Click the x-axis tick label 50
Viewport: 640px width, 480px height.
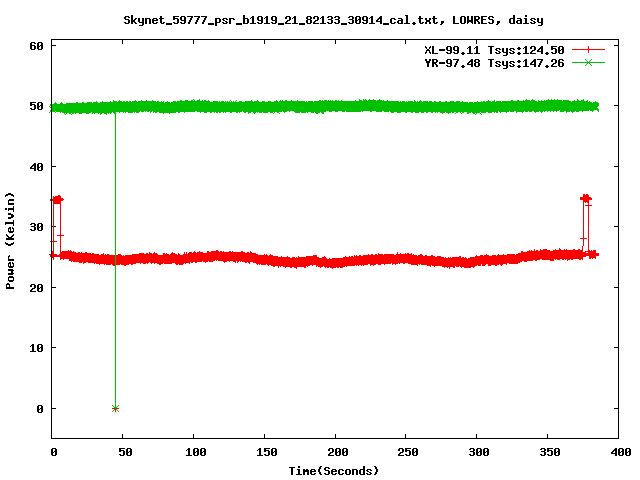point(125,452)
